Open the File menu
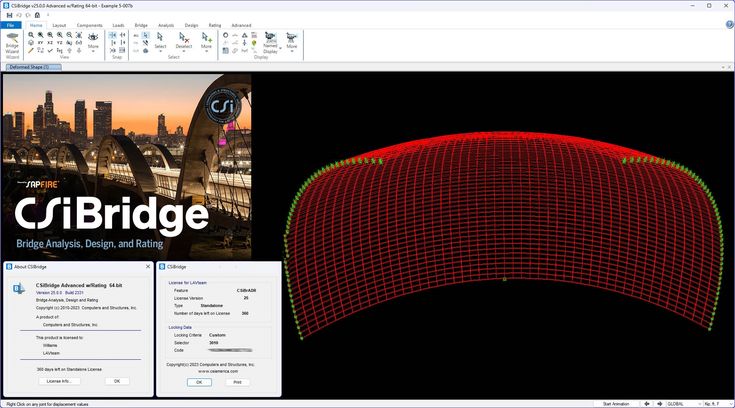The height and width of the screenshot is (408, 735). point(10,25)
